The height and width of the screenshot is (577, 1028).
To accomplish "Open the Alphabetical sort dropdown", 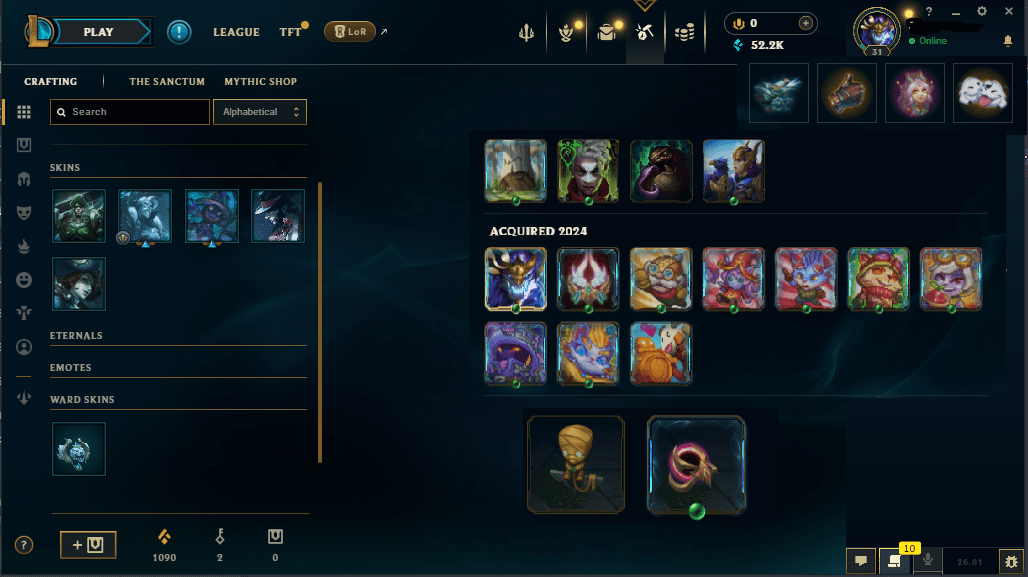I will pos(260,112).
